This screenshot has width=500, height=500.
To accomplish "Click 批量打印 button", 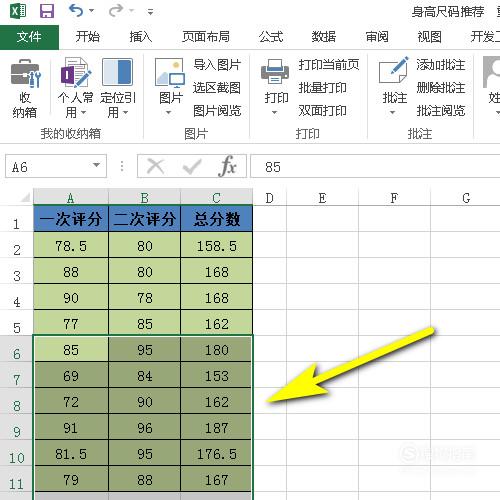I will 322,88.
